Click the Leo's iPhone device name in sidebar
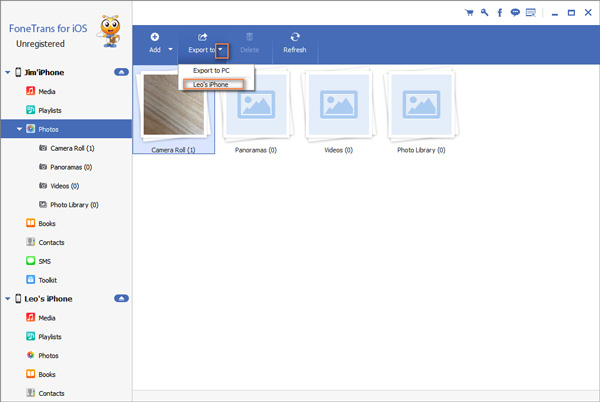The width and height of the screenshot is (600, 402). point(48,299)
